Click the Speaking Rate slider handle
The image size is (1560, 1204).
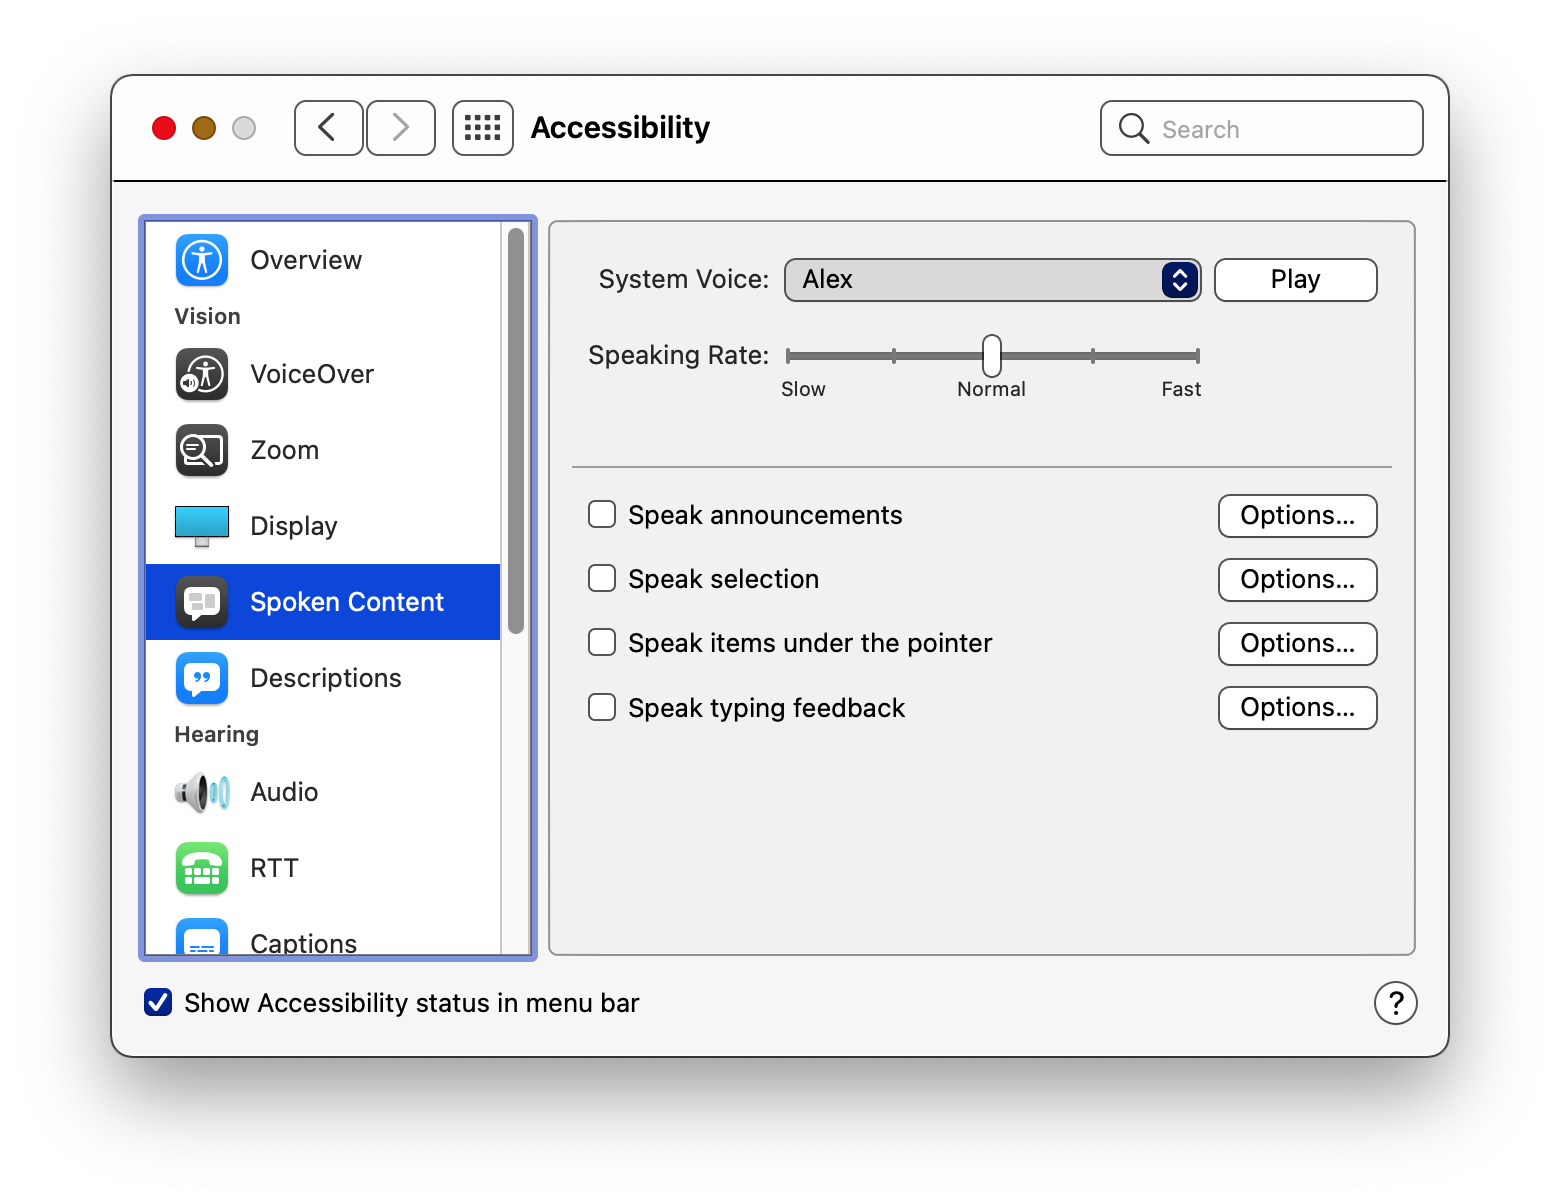coord(990,355)
